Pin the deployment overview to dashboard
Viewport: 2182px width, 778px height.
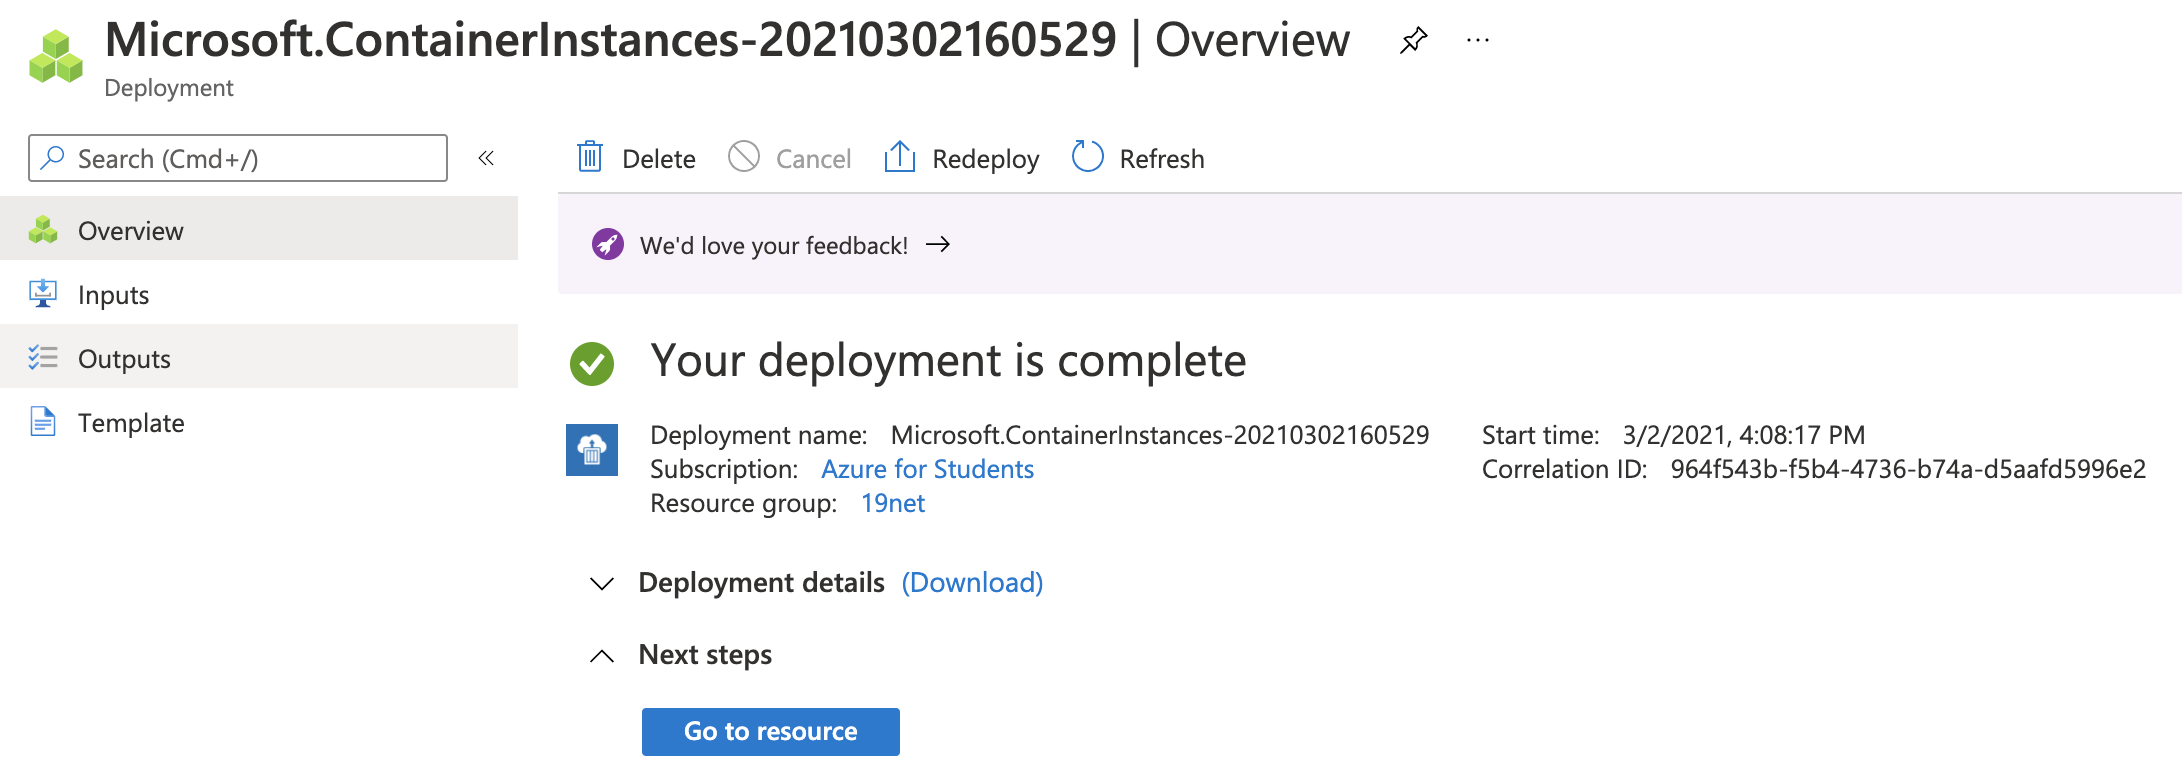[1413, 41]
